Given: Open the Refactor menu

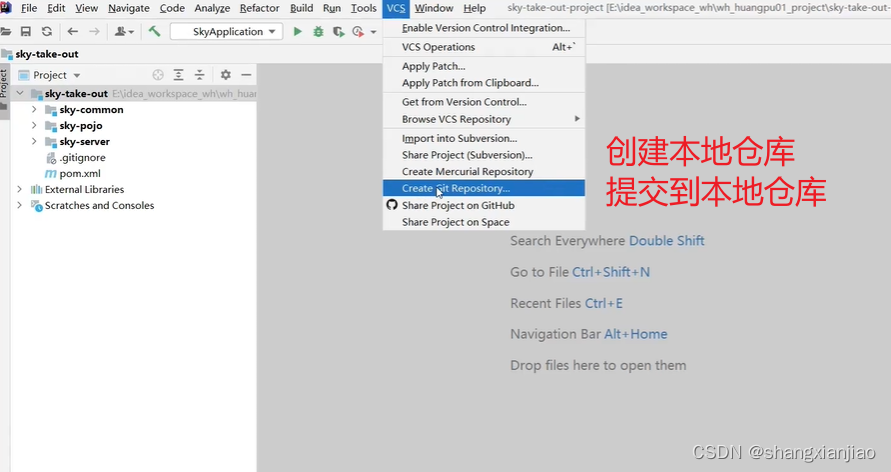Looking at the screenshot, I should (x=259, y=8).
